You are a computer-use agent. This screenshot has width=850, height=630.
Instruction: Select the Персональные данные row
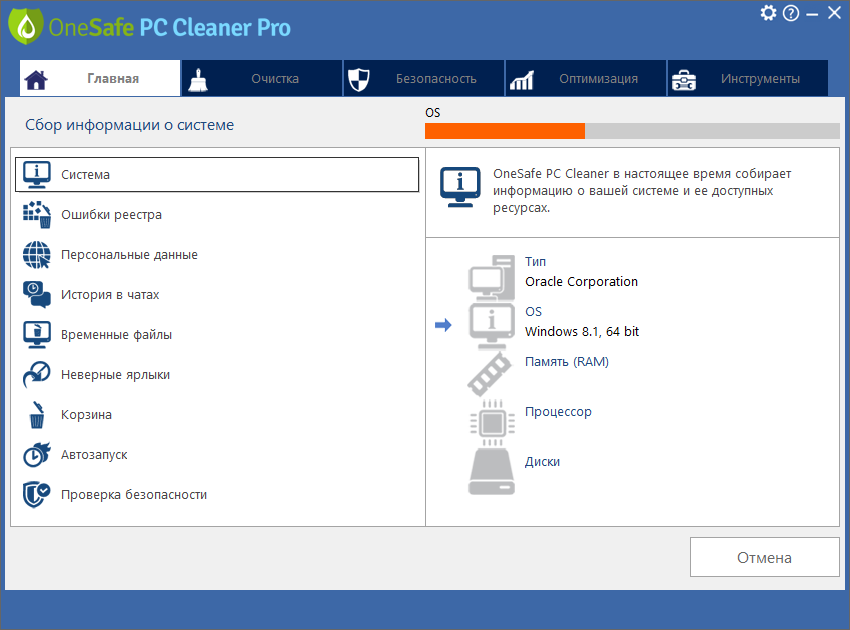[x=217, y=255]
